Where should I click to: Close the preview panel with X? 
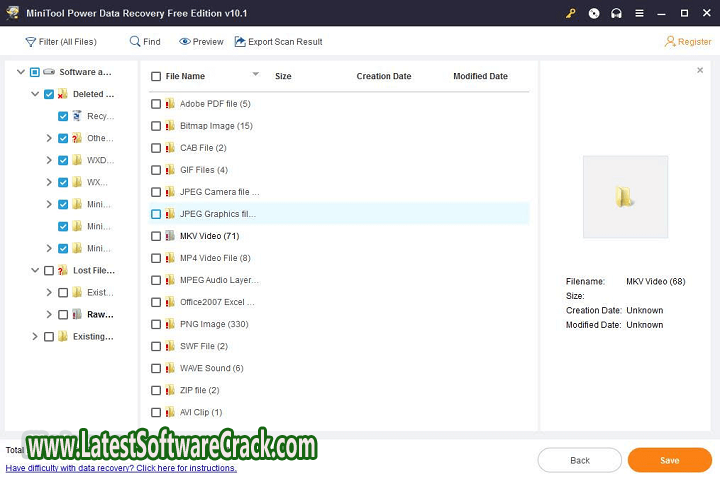click(700, 71)
